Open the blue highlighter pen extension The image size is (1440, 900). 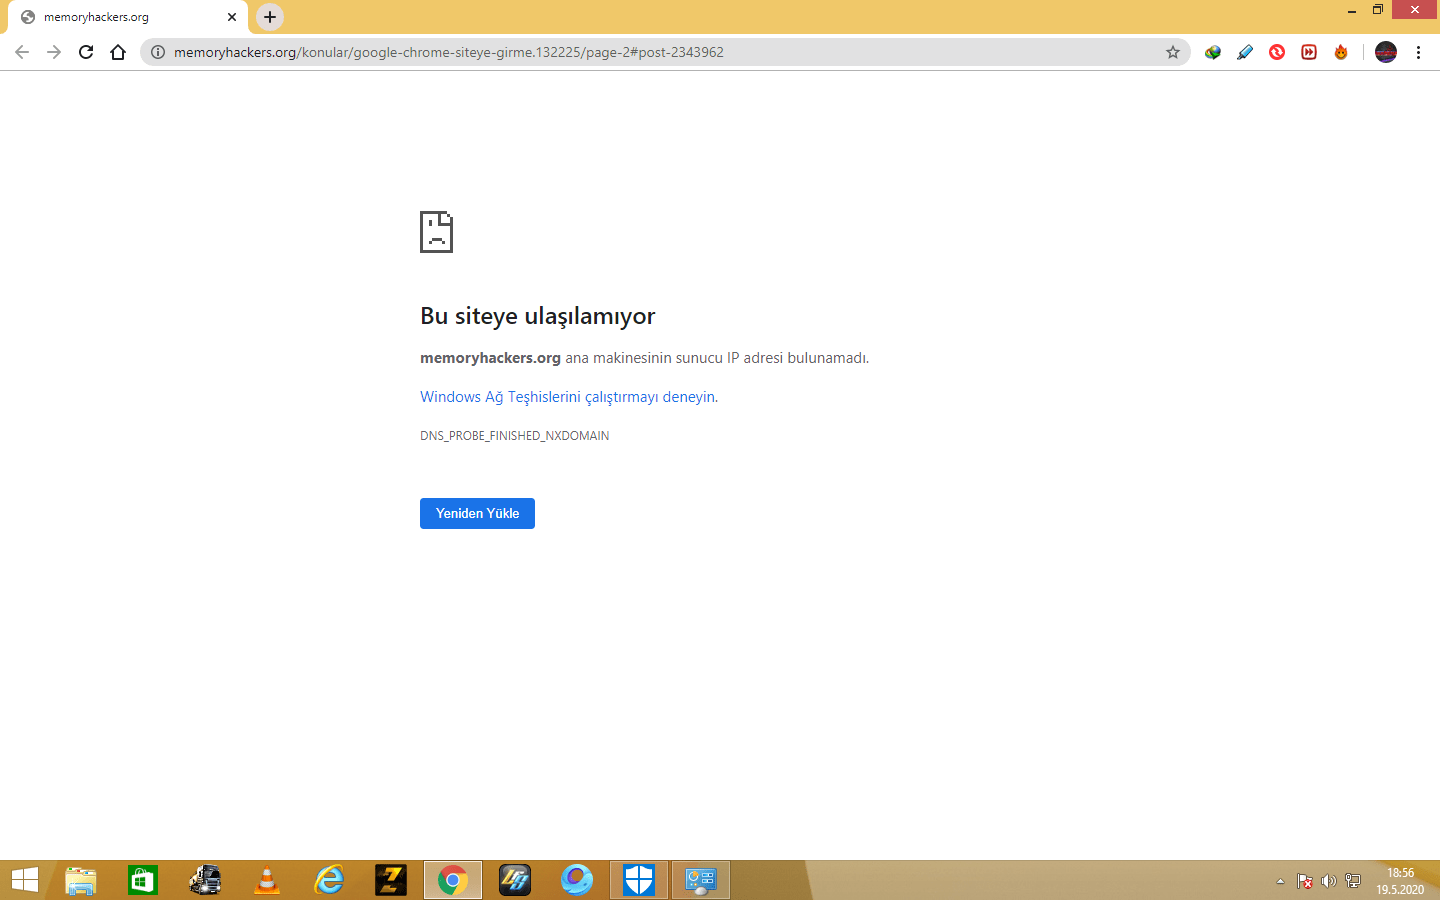pyautogui.click(x=1245, y=52)
